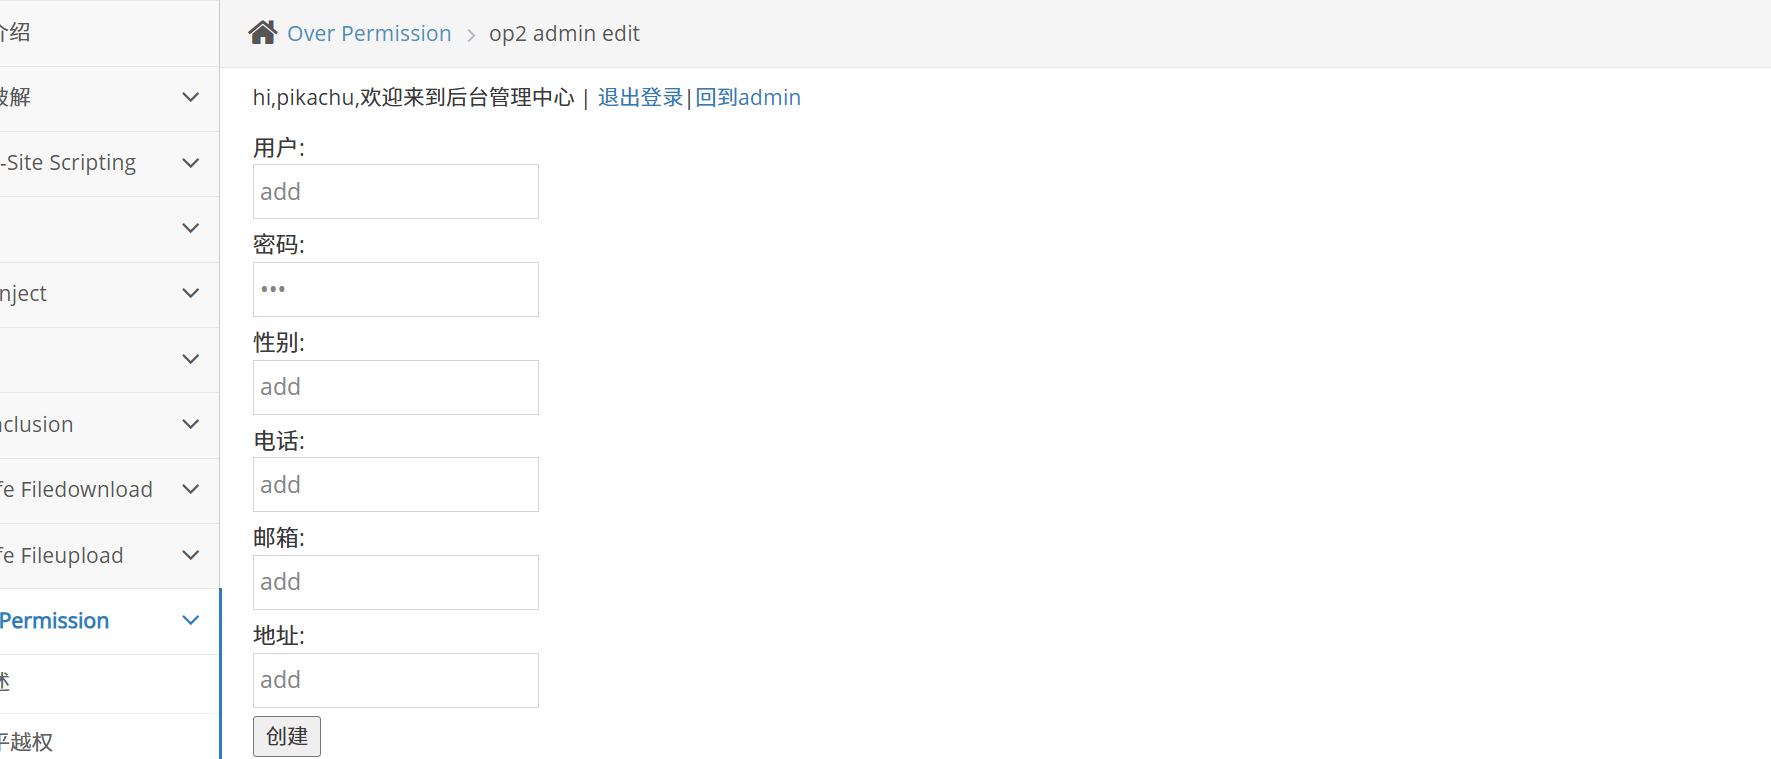Collapse the Permission menu chevron
This screenshot has height=759, width=1771.
tap(191, 621)
